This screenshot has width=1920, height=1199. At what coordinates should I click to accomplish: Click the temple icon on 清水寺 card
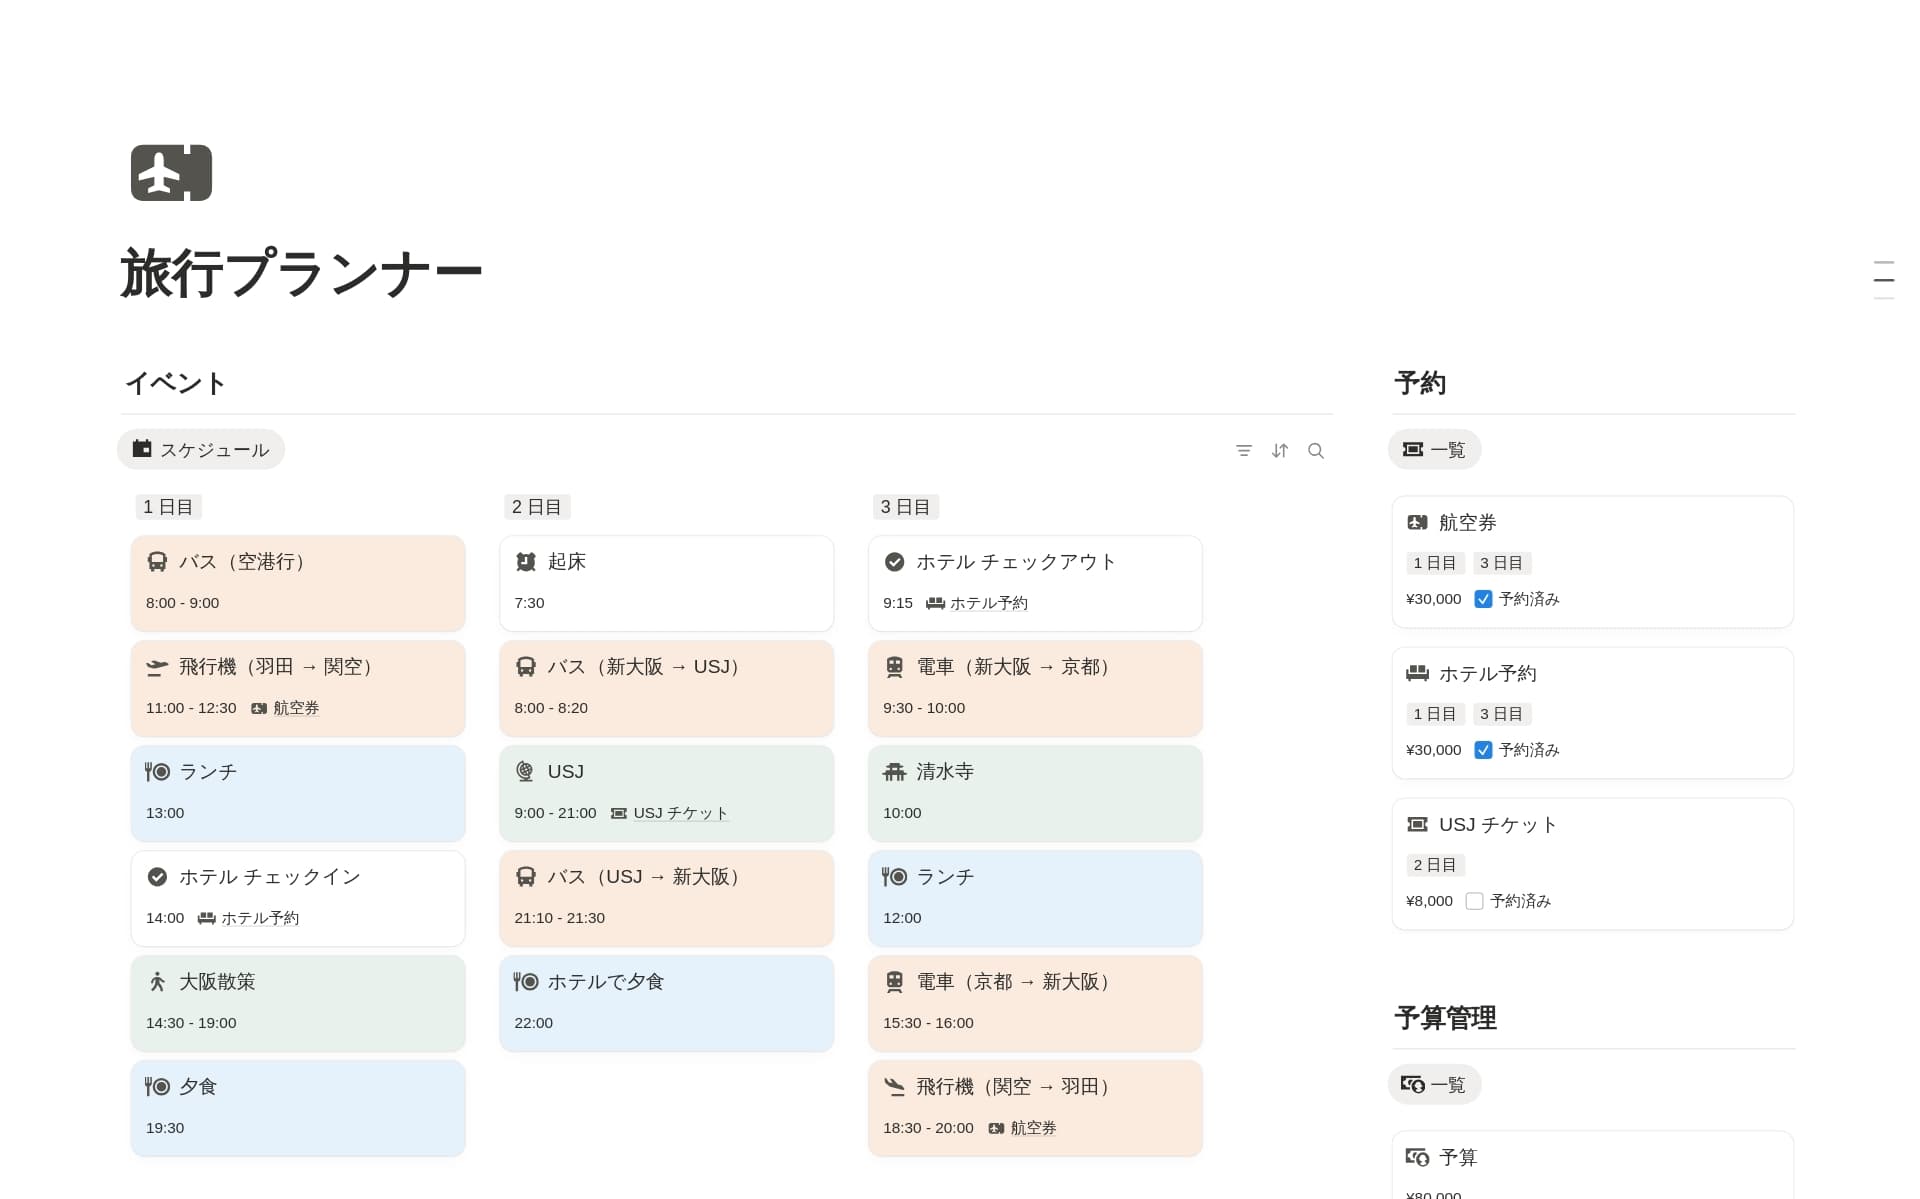[894, 772]
